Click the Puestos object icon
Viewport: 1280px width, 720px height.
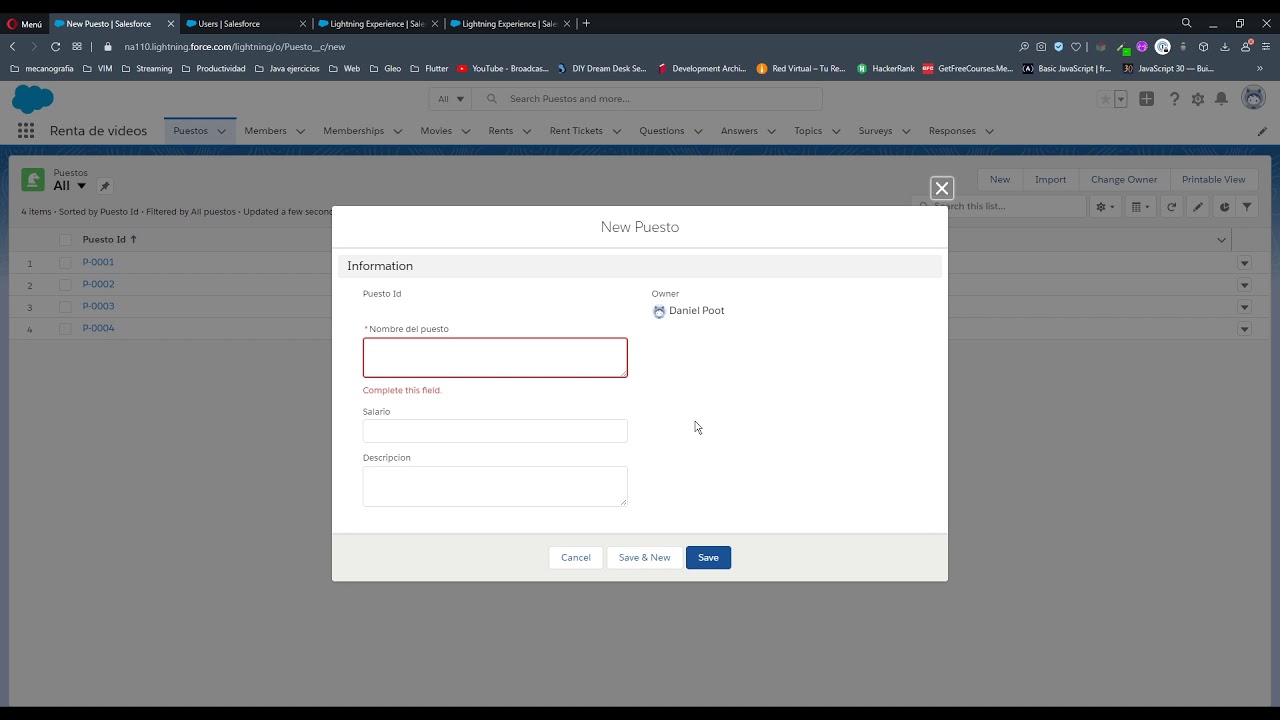(x=33, y=179)
